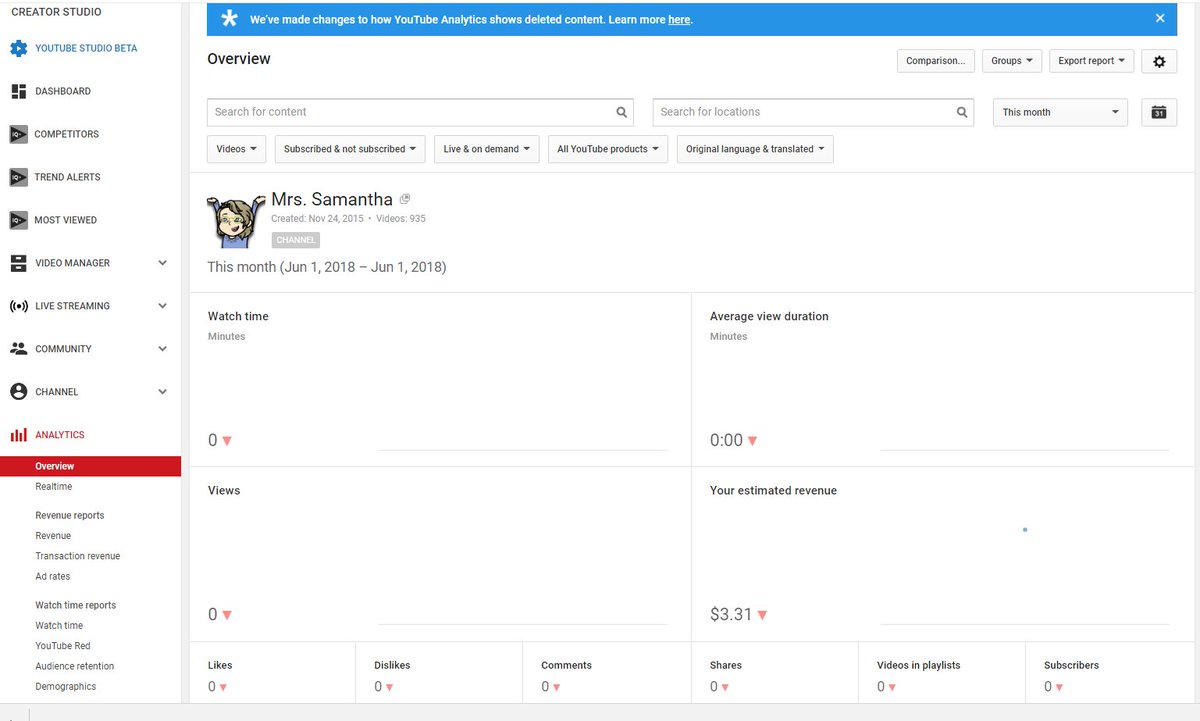Click the Mrs. Samantha channel avatar
The image size is (1200, 721).
click(x=235, y=220)
